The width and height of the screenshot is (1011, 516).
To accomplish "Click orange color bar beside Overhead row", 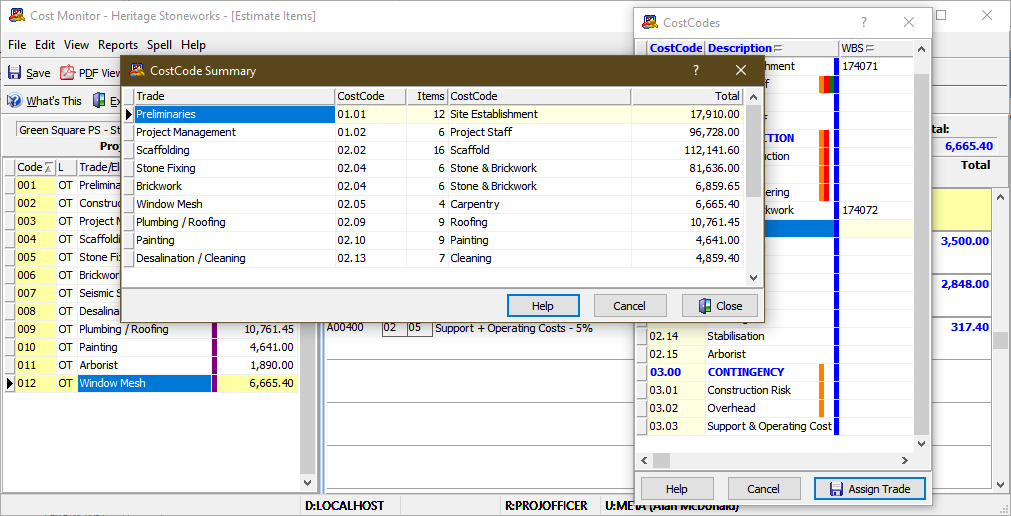I will [x=821, y=408].
